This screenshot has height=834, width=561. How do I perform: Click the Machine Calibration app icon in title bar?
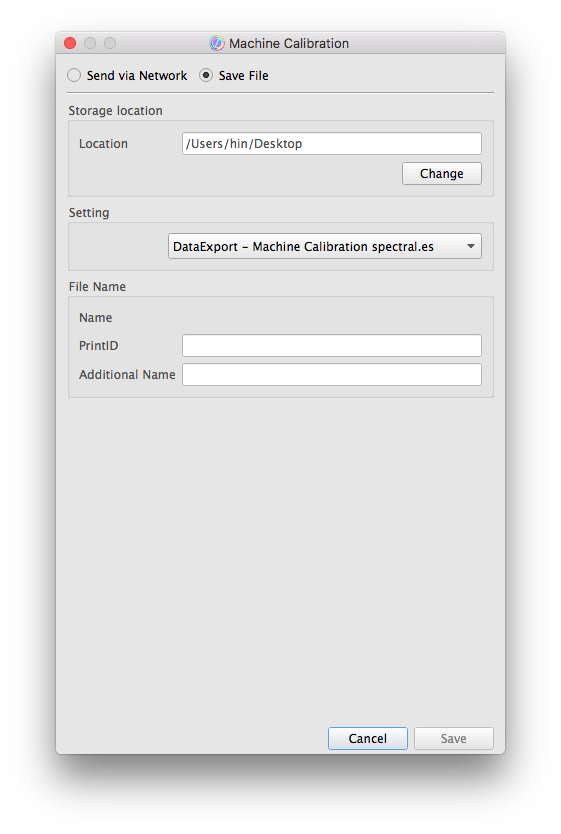tap(216, 43)
